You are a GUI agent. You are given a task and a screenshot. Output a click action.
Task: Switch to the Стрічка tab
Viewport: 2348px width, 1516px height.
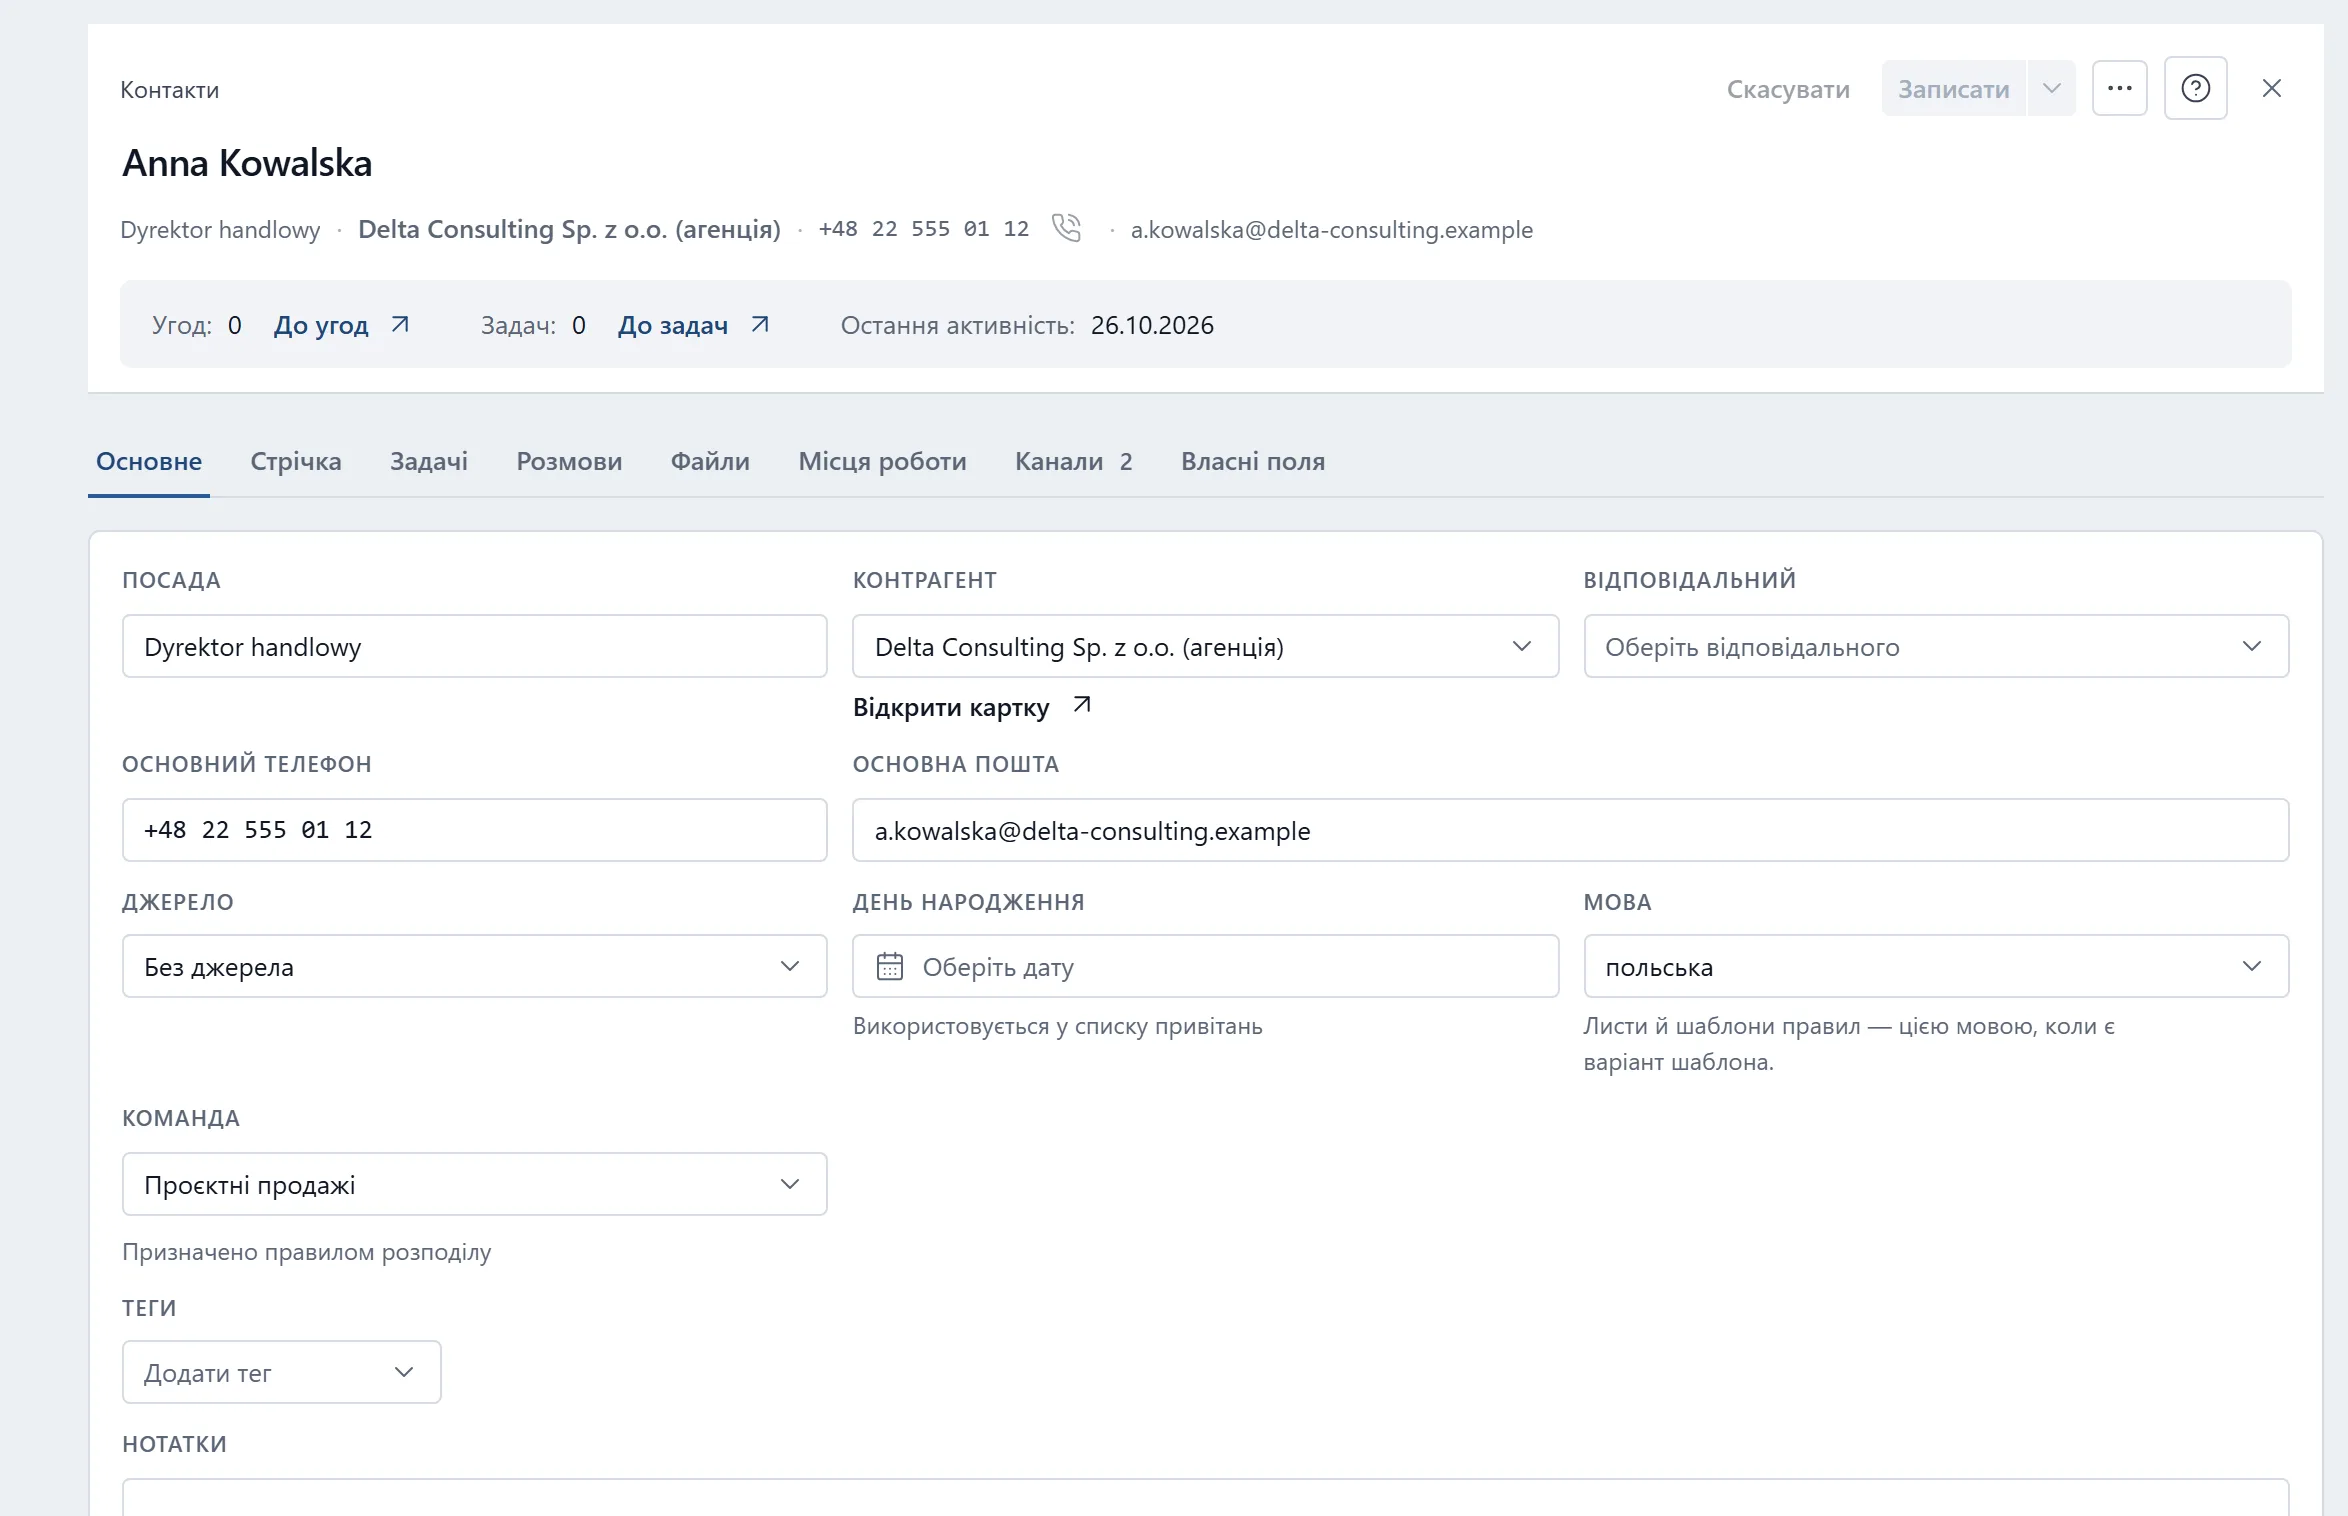click(x=295, y=461)
